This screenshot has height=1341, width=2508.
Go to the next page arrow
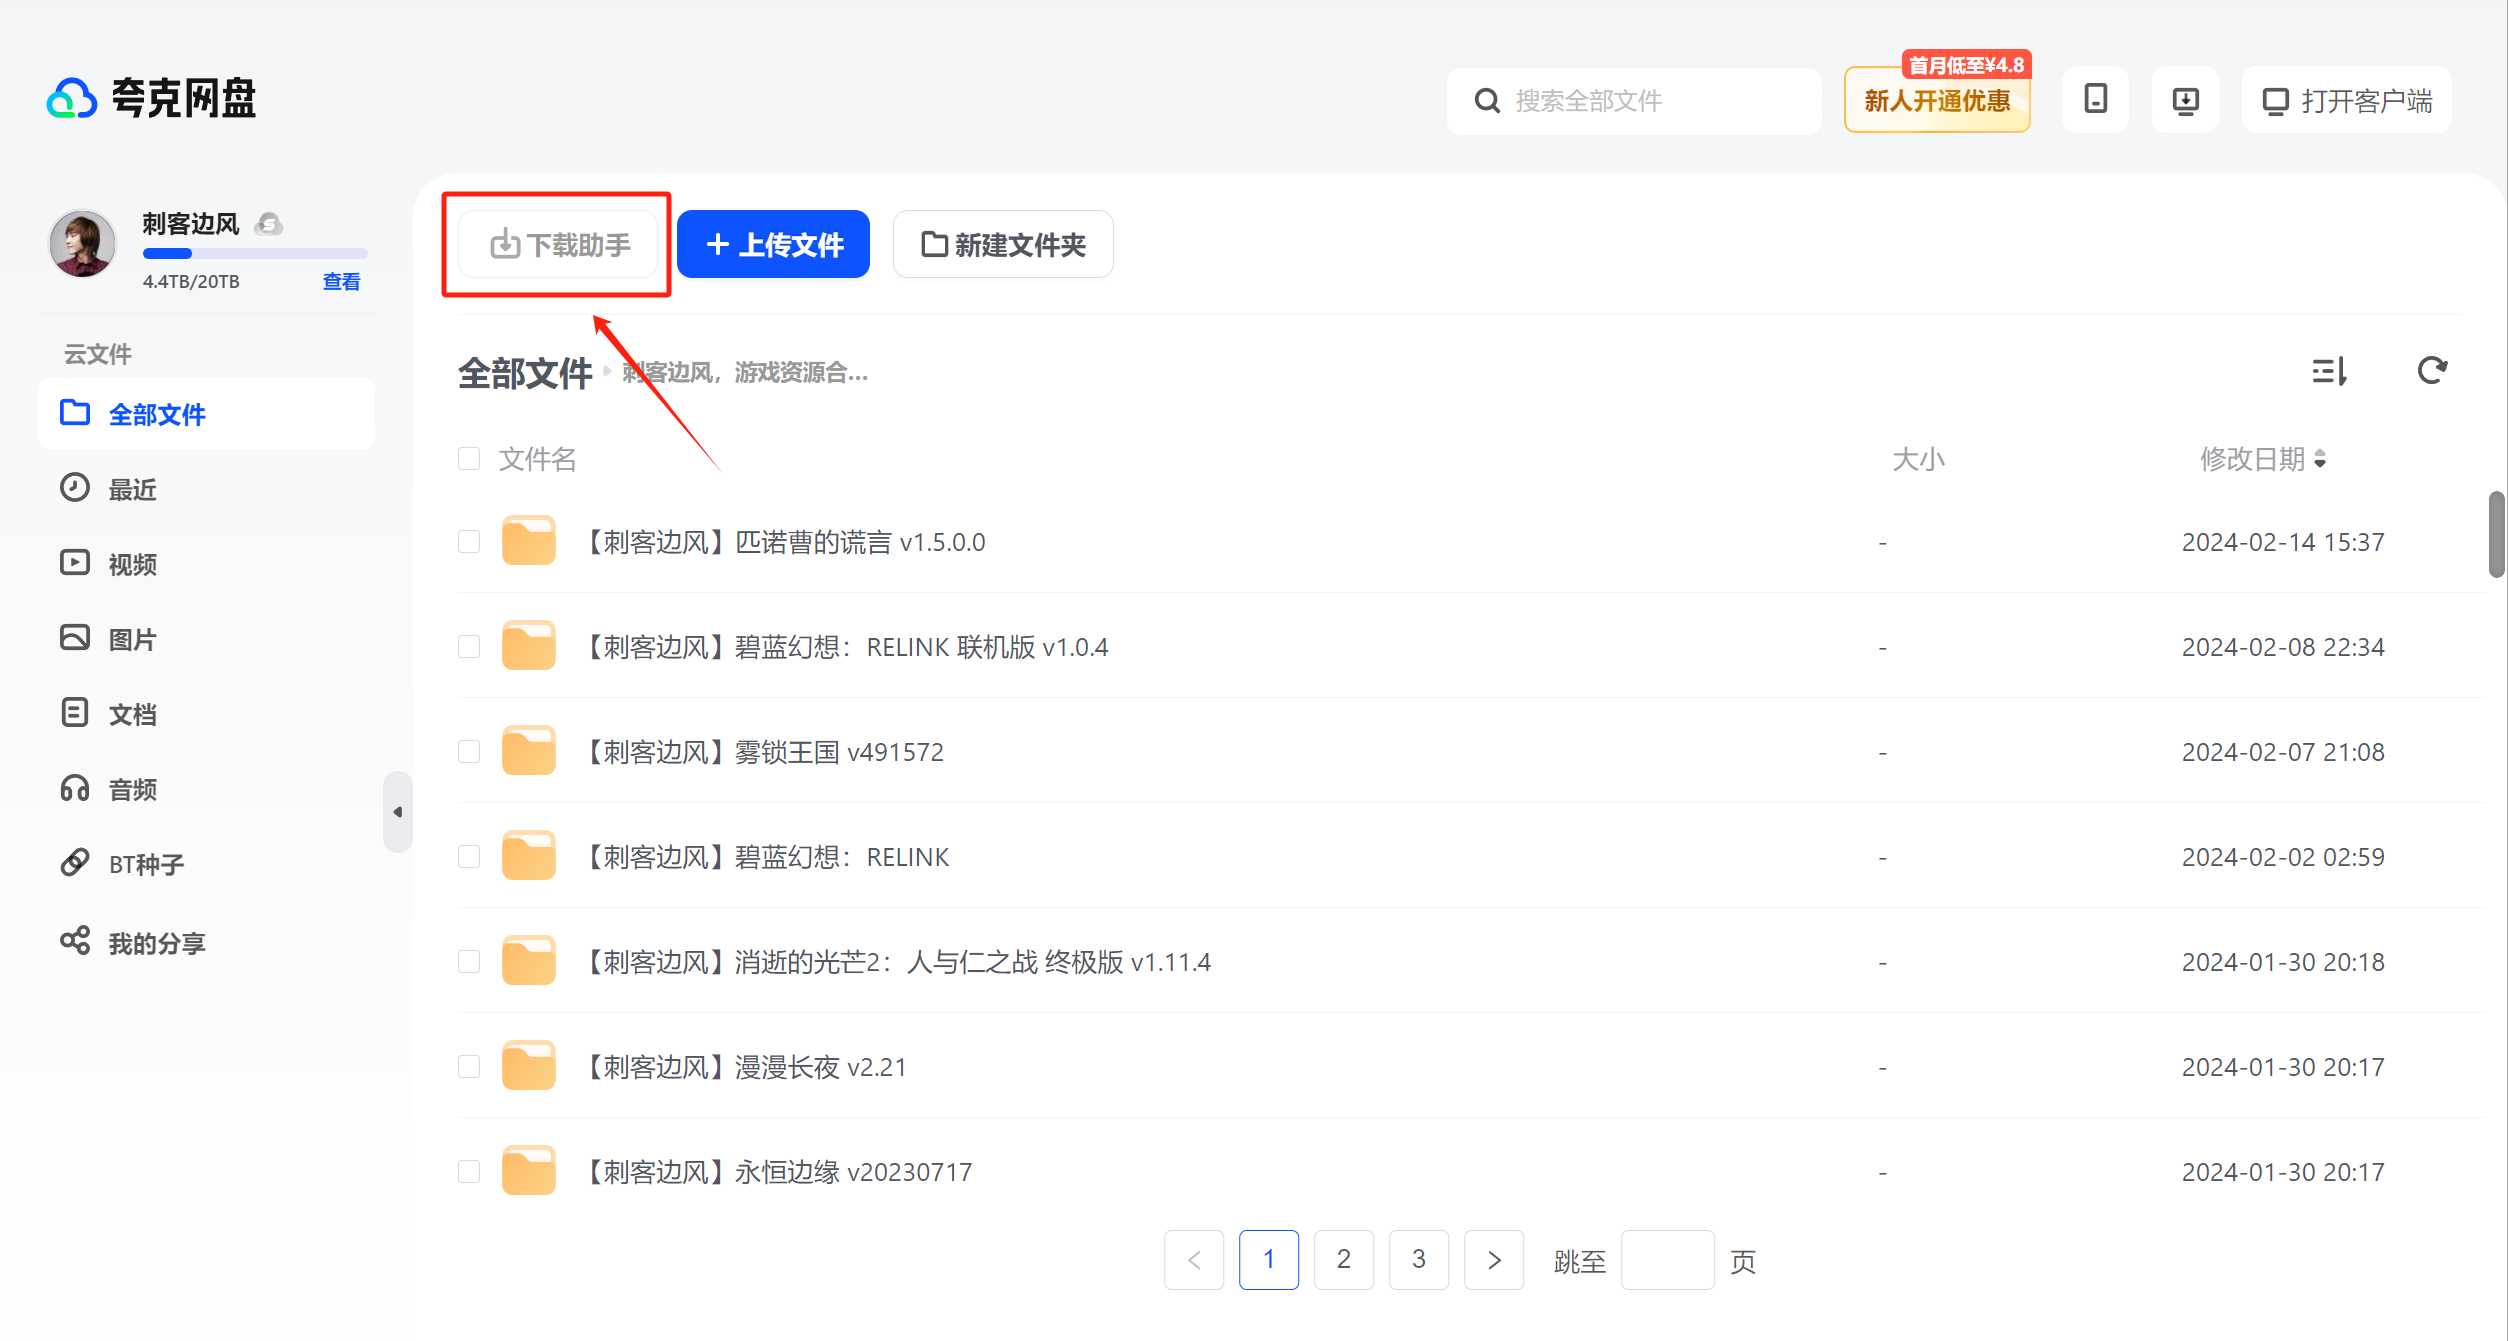(1494, 1260)
